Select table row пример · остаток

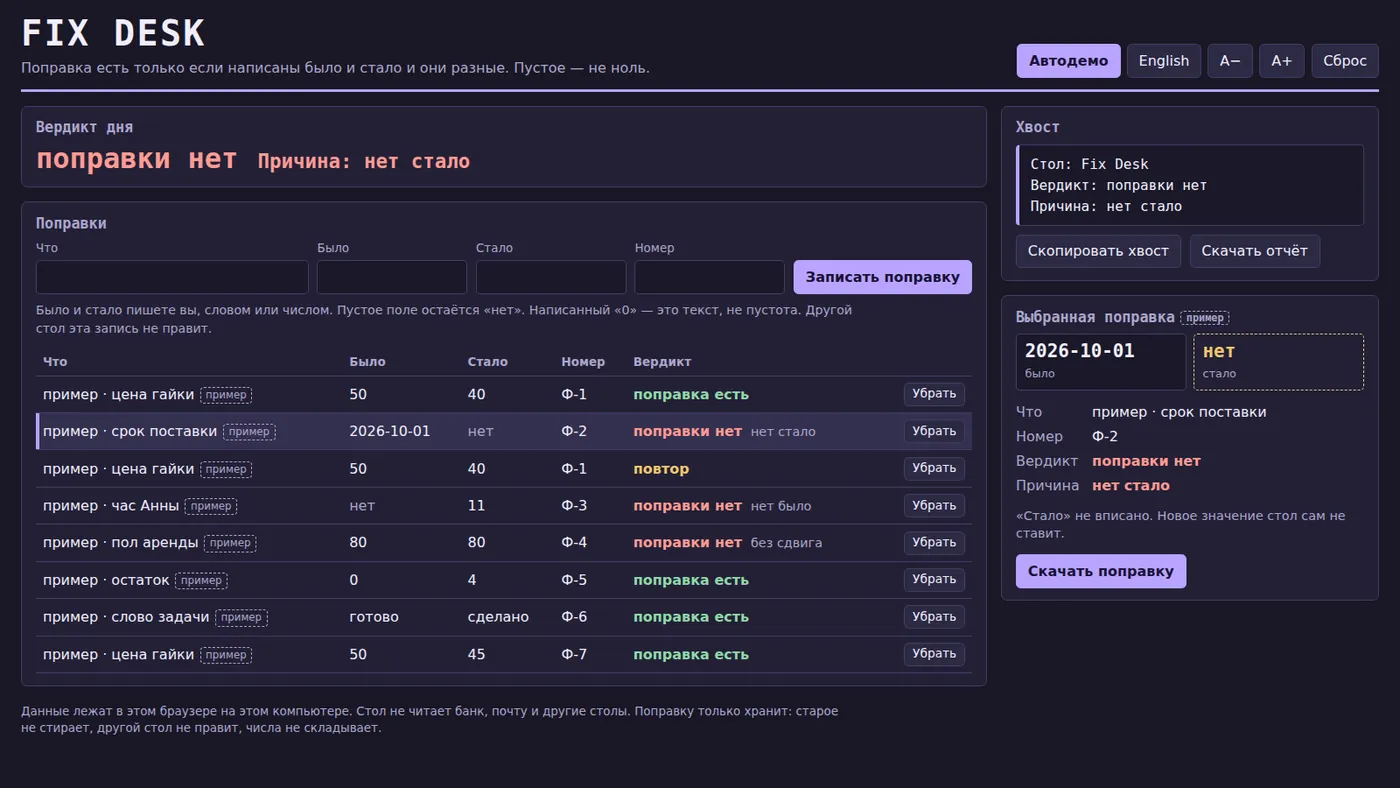click(x=503, y=580)
